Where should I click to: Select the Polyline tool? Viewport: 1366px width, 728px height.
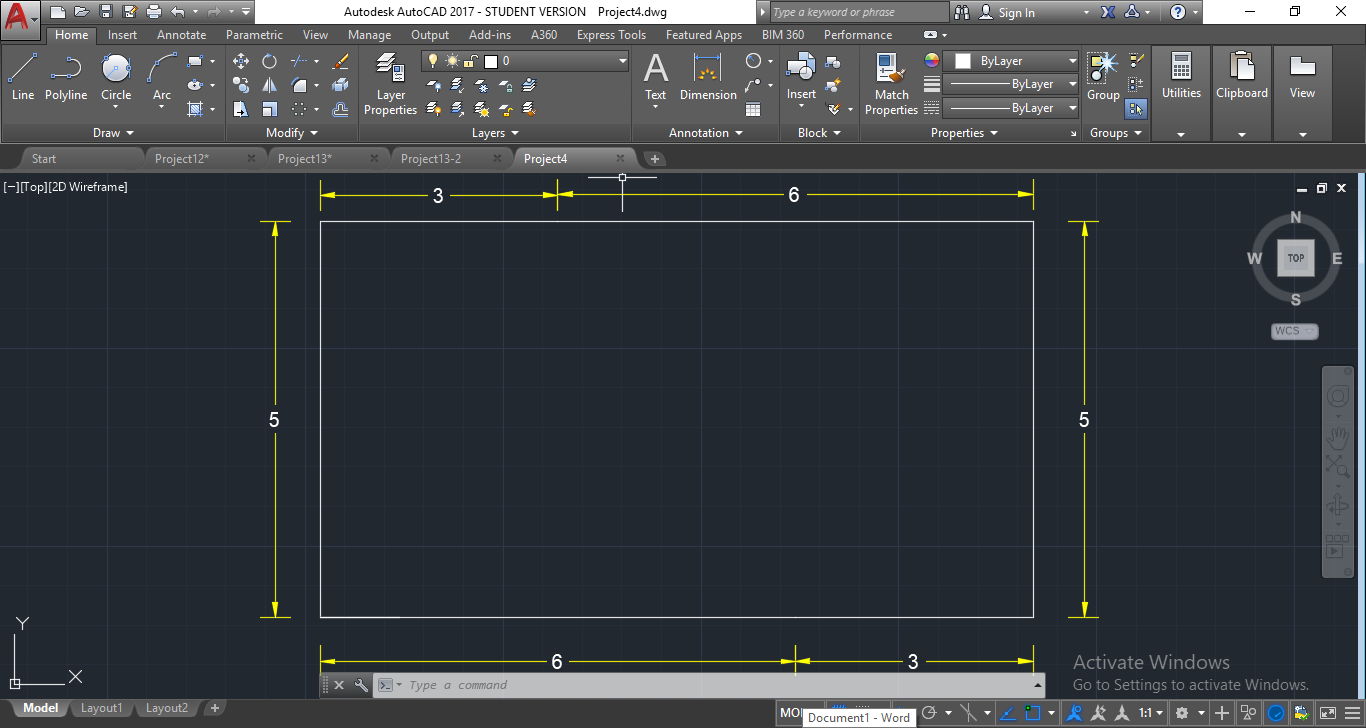tap(66, 77)
